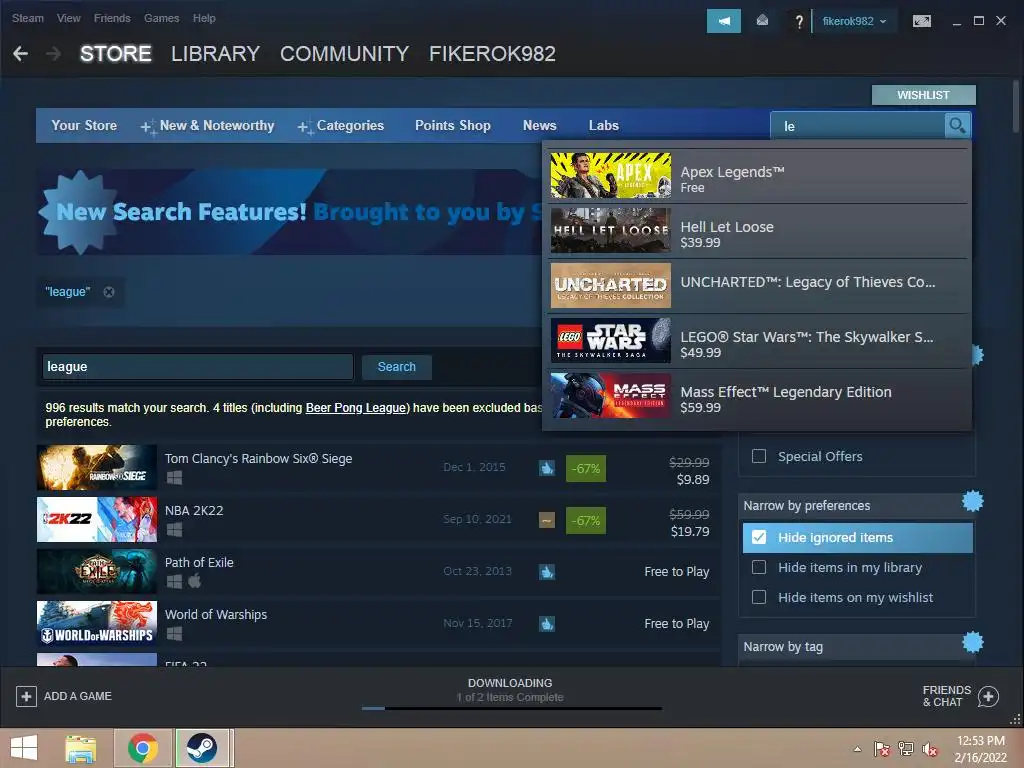Click the Search button next to league
Viewport: 1024px width, 768px height.
pyautogui.click(x=396, y=367)
